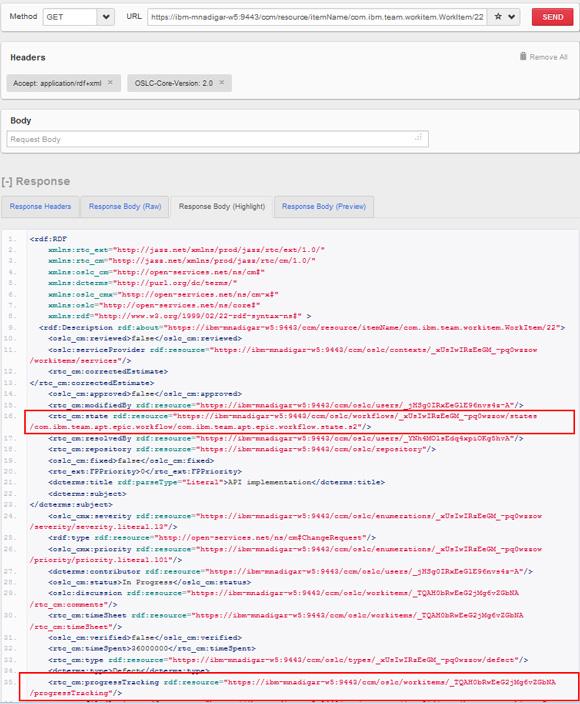
Task: Click the rtc_cm:type defect resource line
Action: [x=288, y=660]
